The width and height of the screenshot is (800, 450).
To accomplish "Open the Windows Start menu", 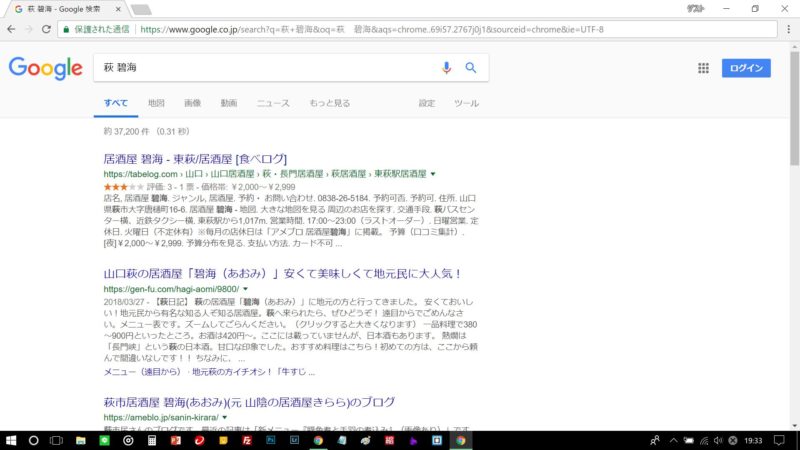I will (x=10, y=440).
